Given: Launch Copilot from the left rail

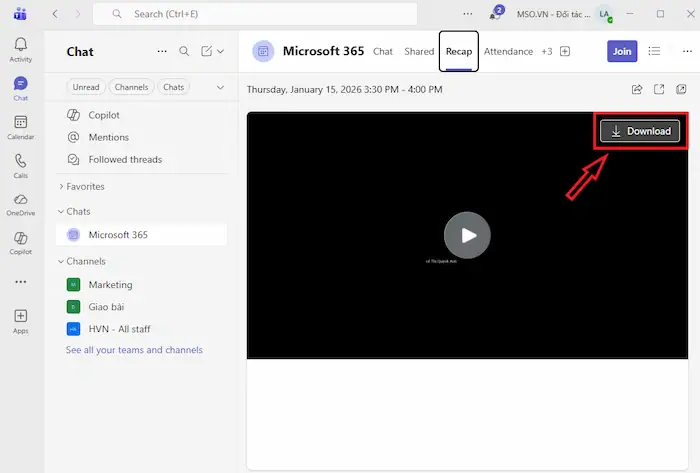Looking at the screenshot, I should (20, 243).
